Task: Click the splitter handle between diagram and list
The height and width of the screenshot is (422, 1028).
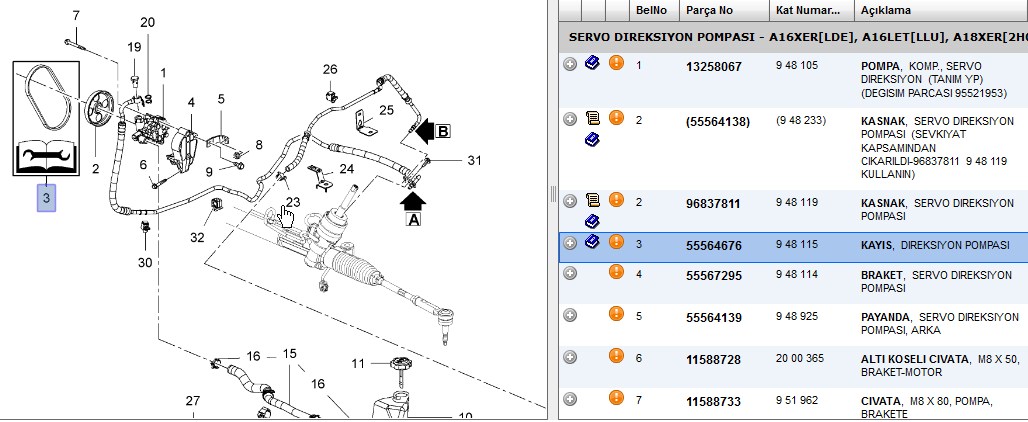Action: click(x=553, y=194)
